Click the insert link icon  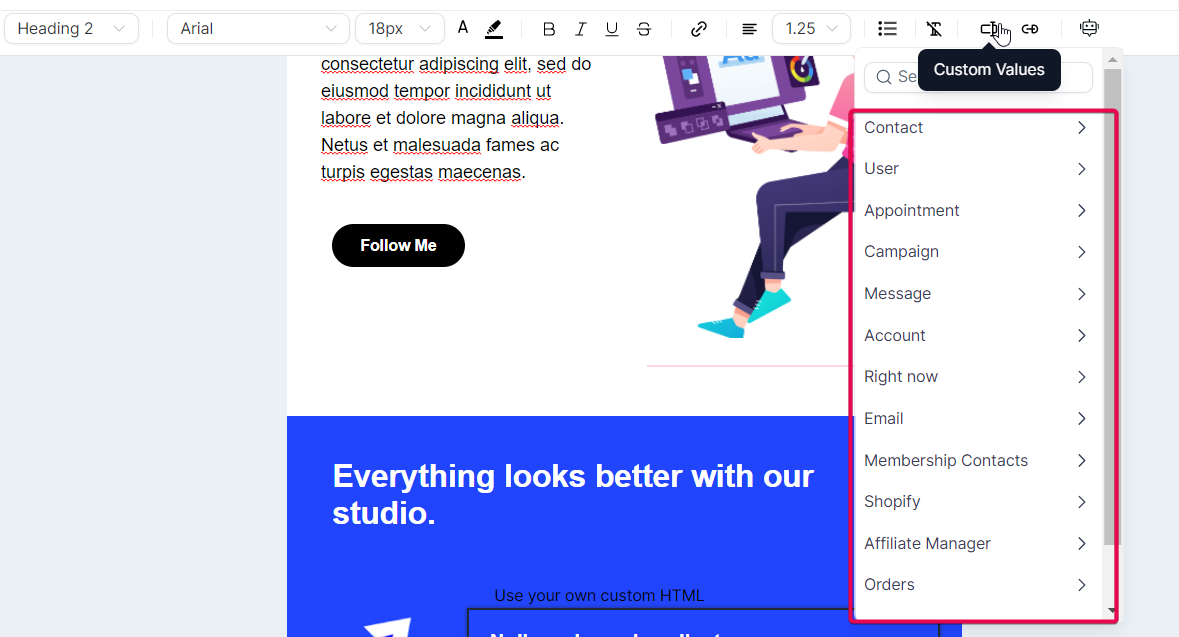pyautogui.click(x=699, y=29)
